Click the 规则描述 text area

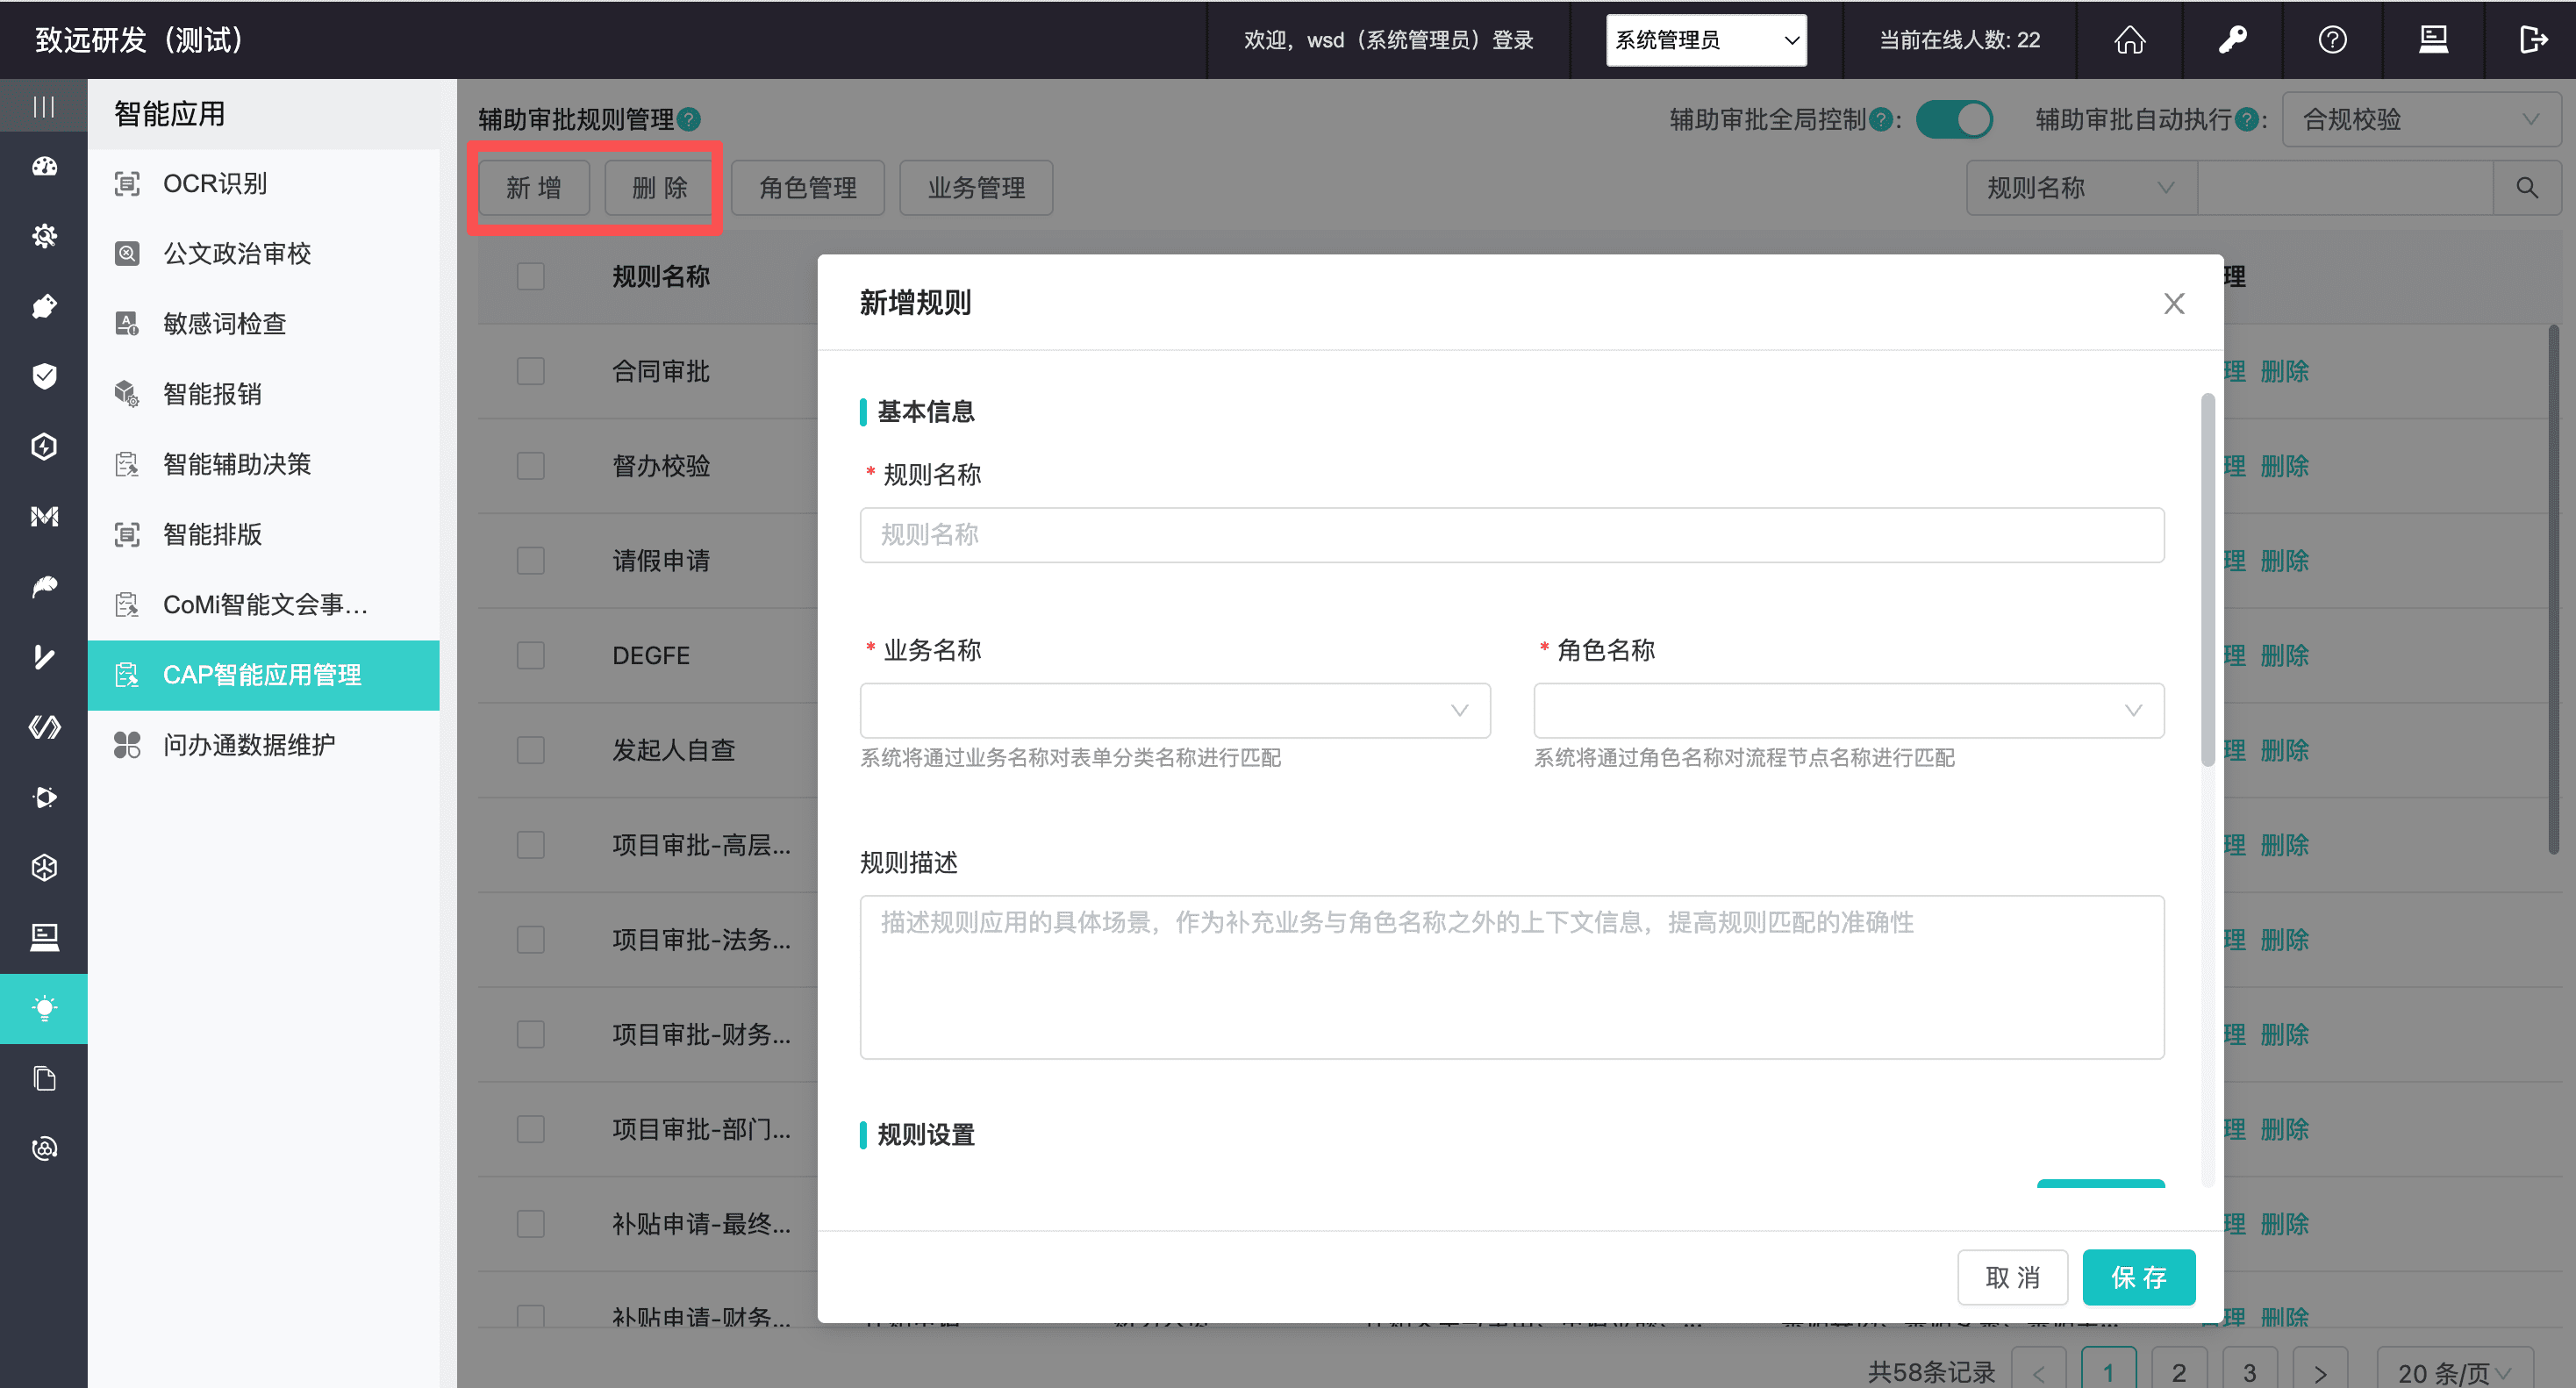(1512, 977)
